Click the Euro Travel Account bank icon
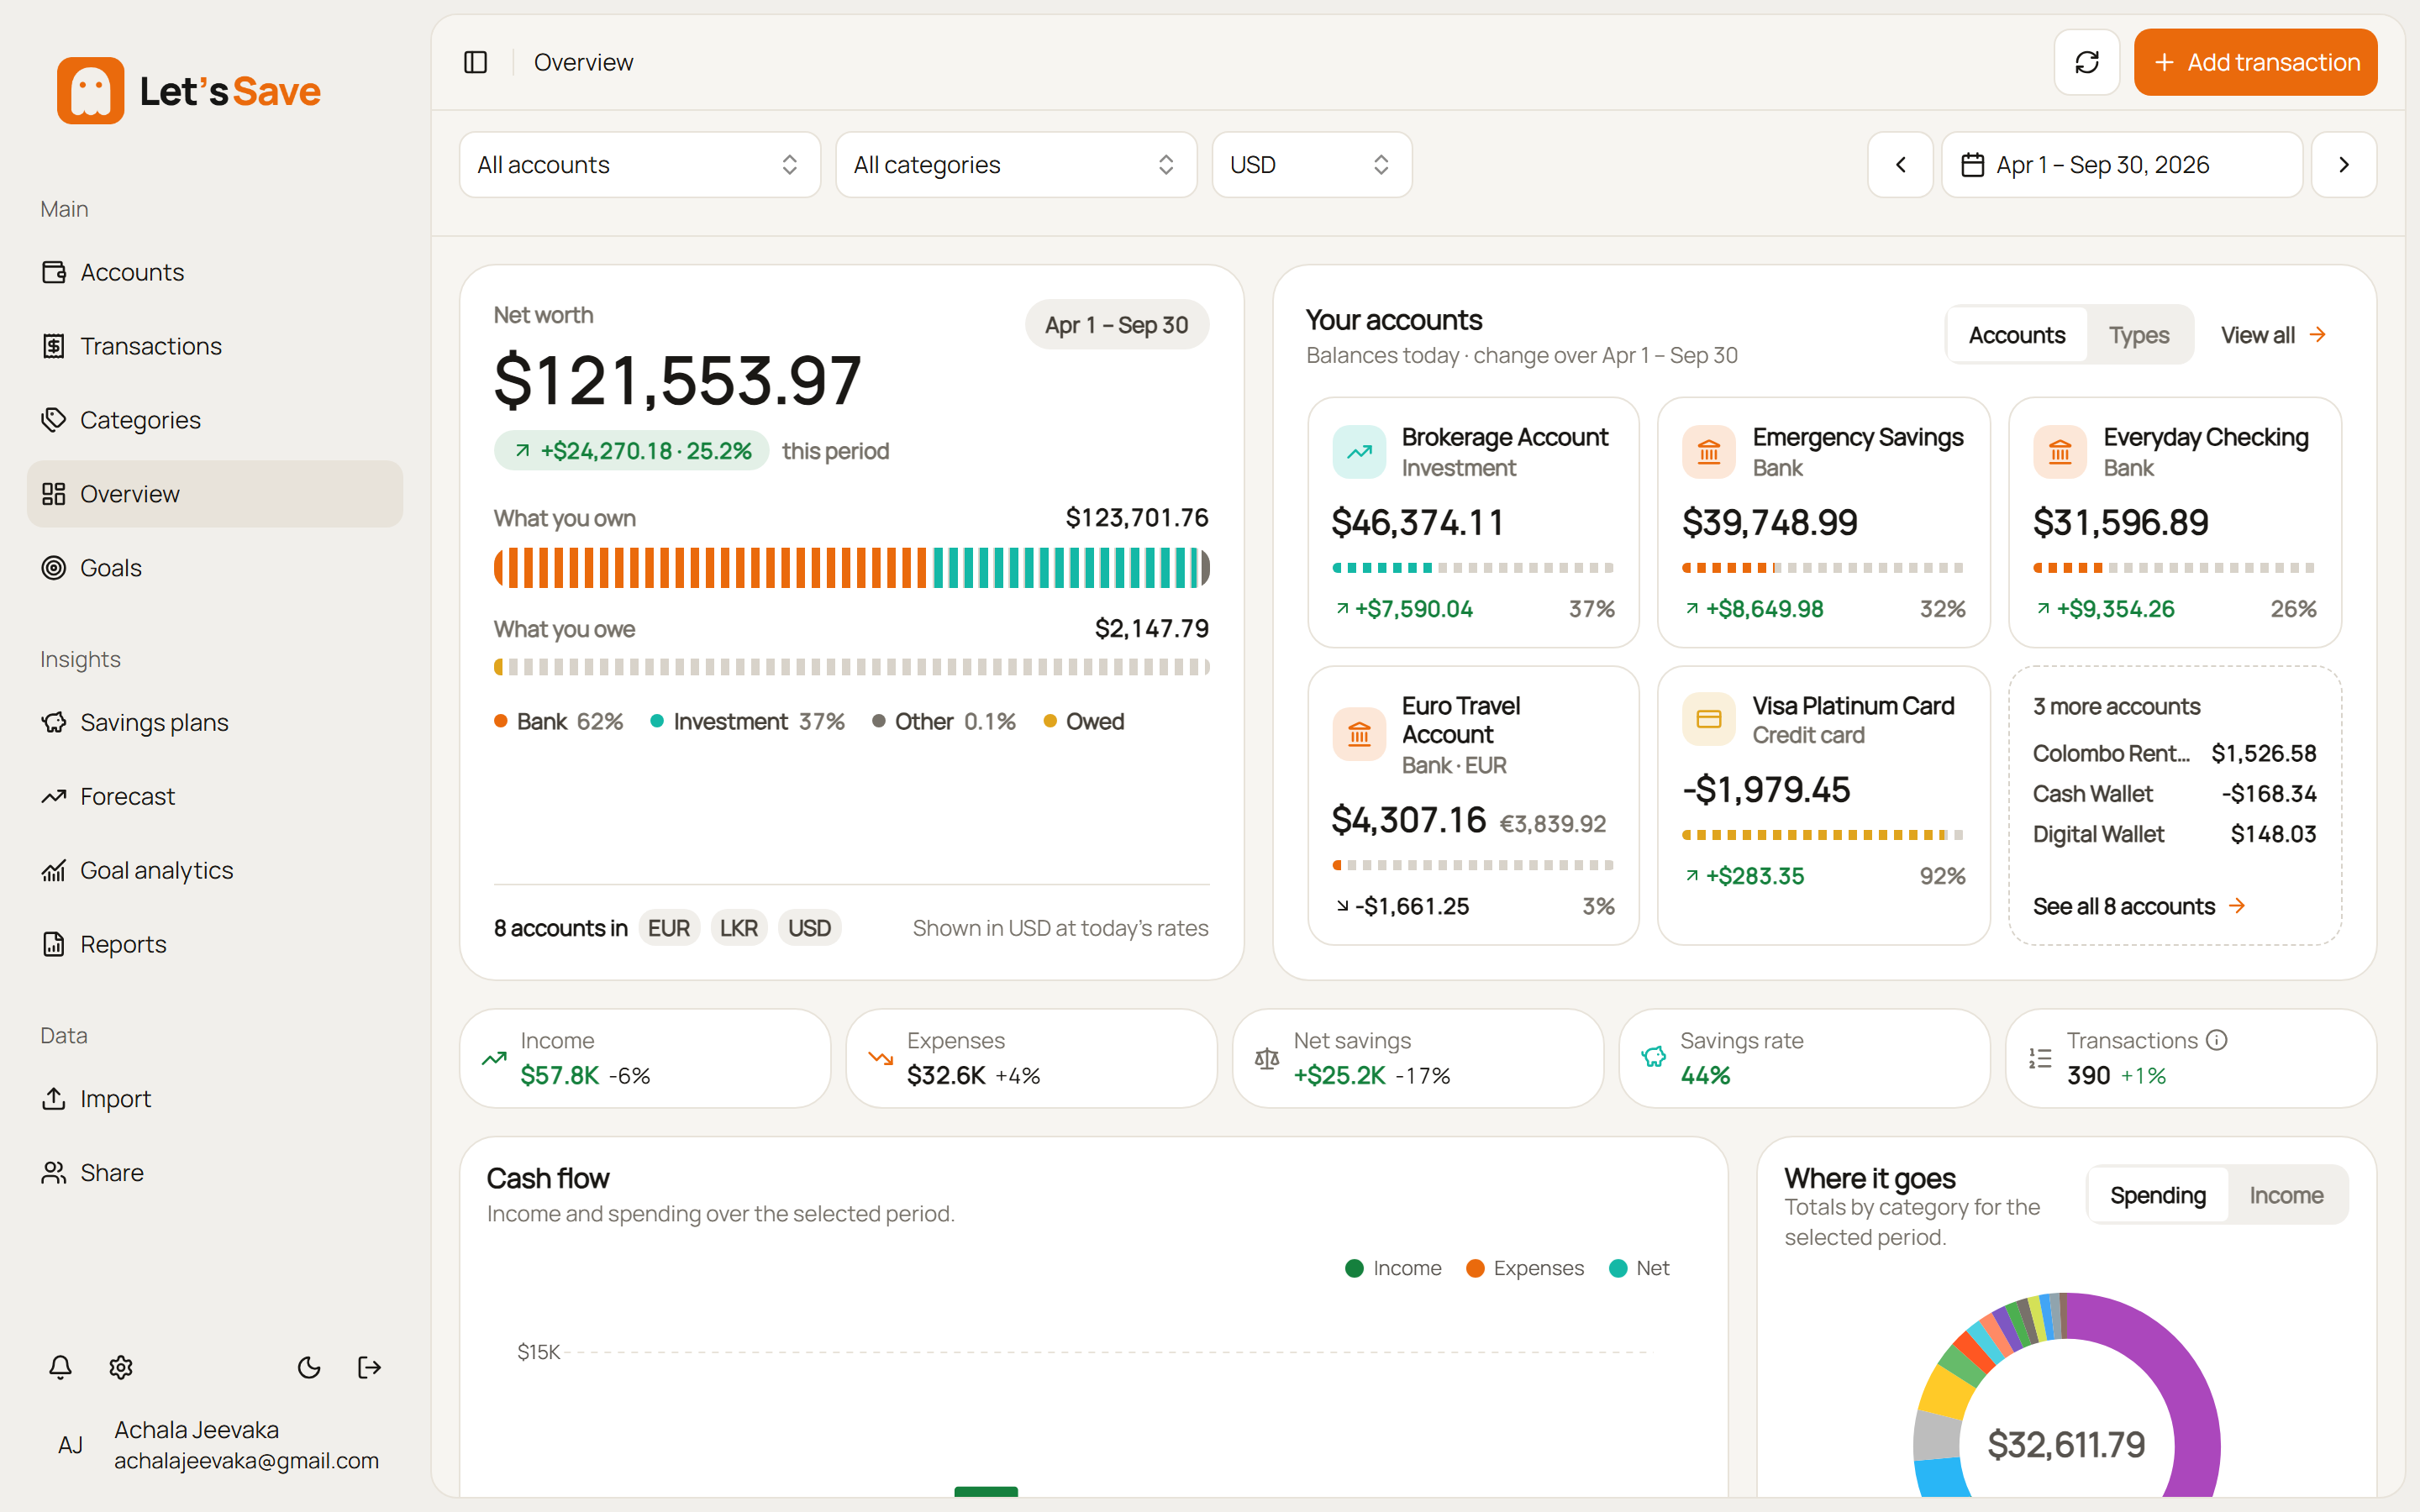 pyautogui.click(x=1359, y=735)
